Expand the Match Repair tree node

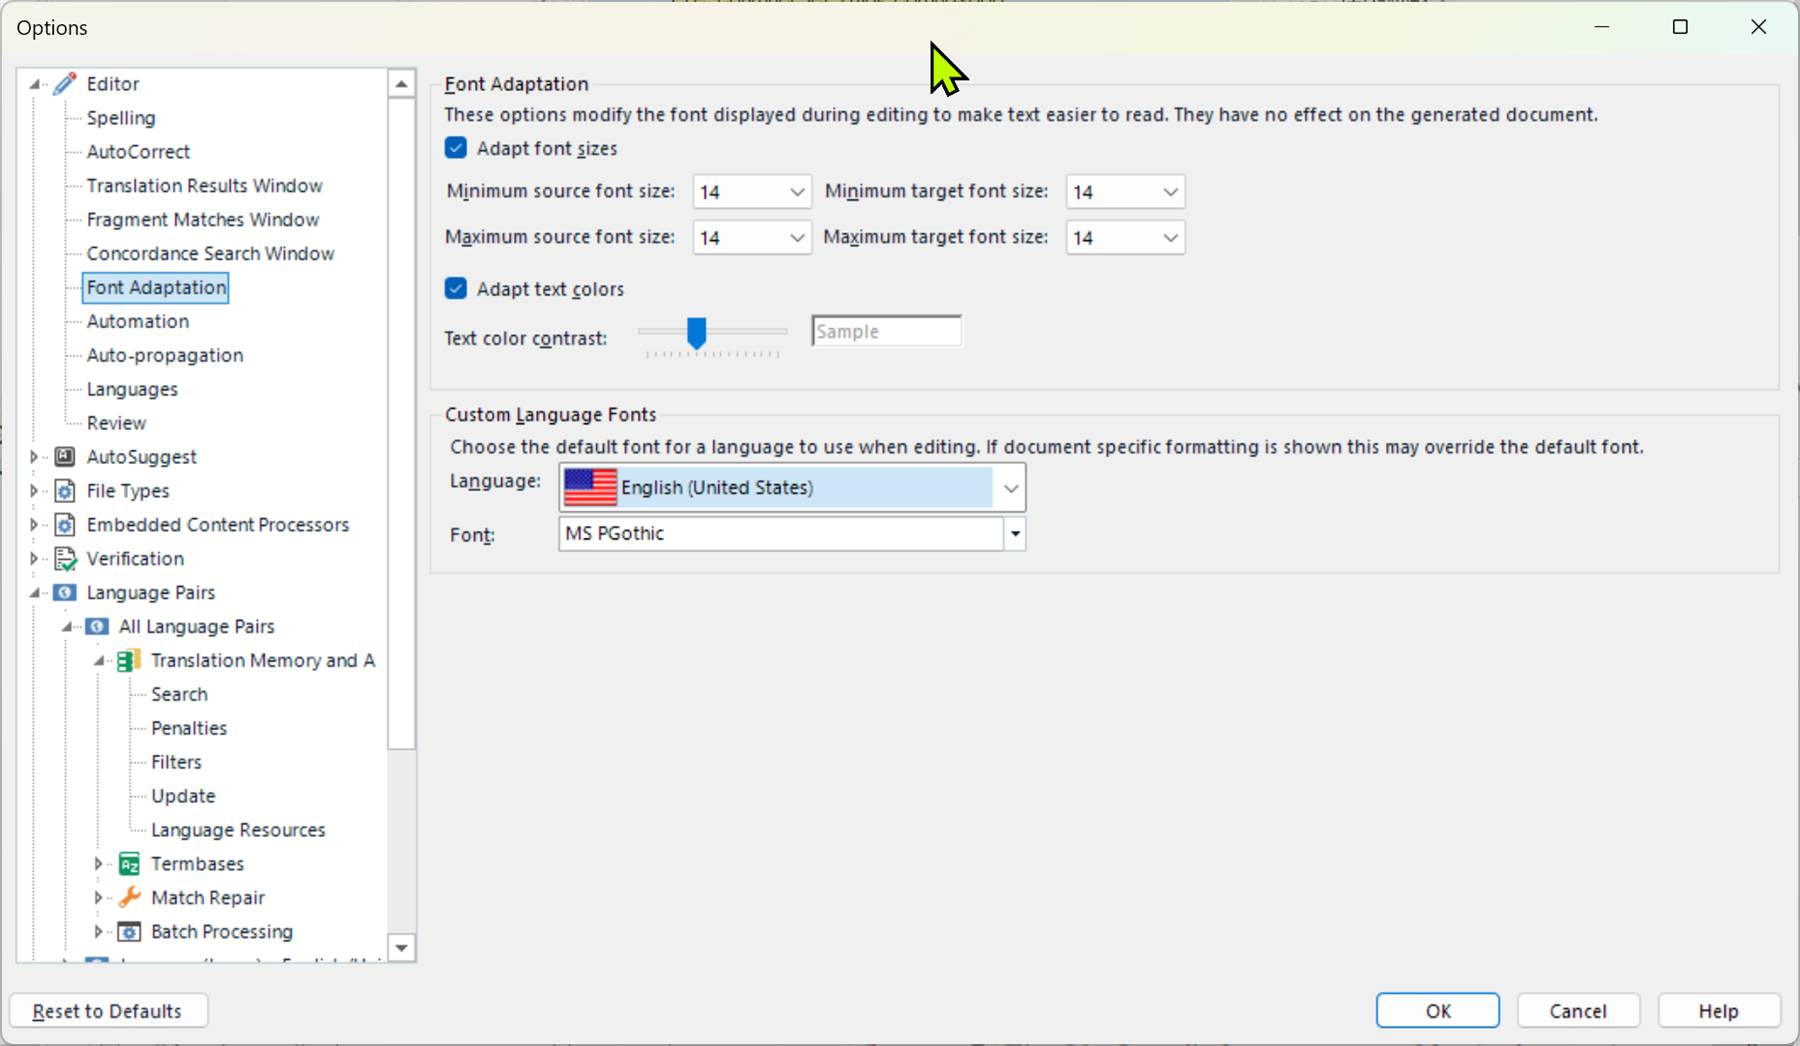pyautogui.click(x=99, y=898)
